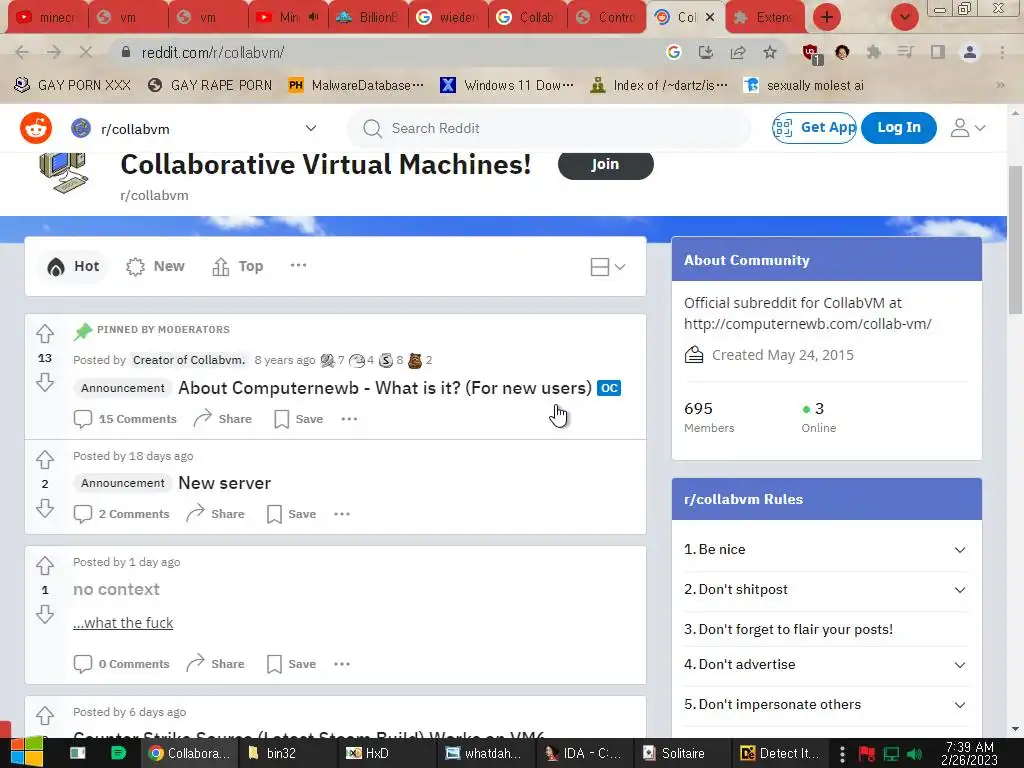Screen dimensions: 1024x768
Task: Bookmark this page with star icon
Action: [770, 52]
